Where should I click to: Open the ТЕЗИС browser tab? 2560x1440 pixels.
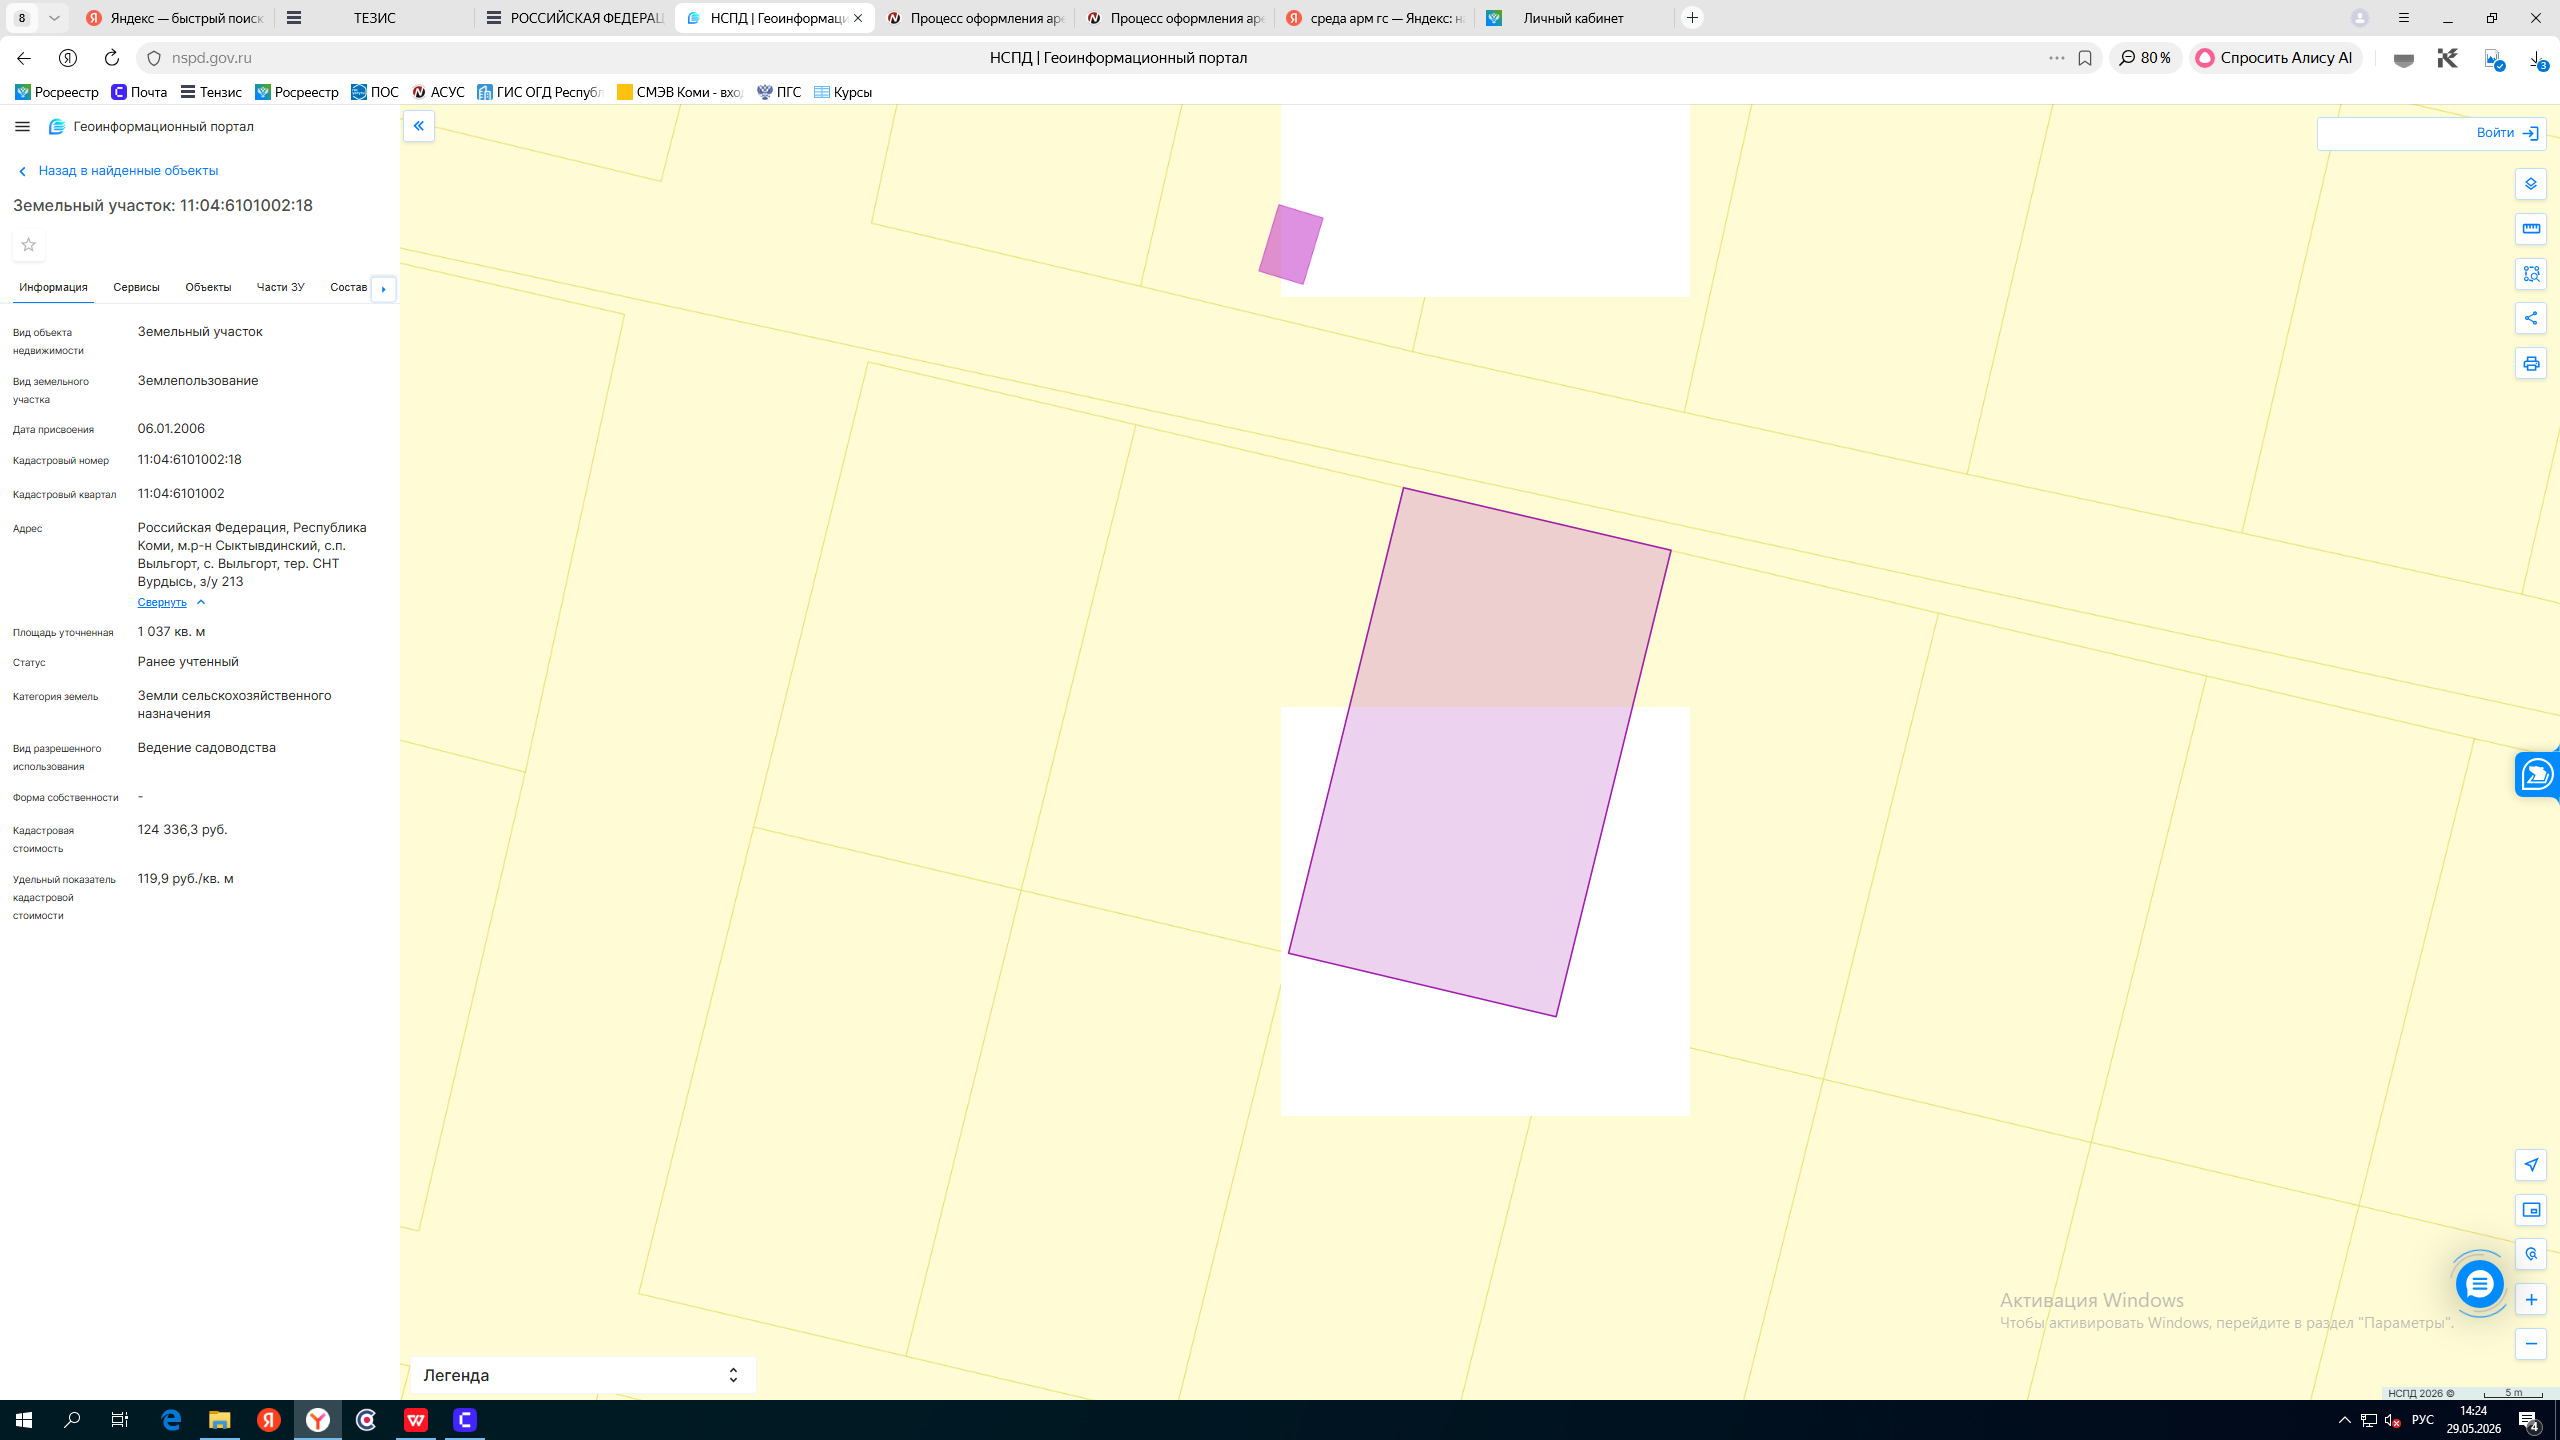coord(374,18)
